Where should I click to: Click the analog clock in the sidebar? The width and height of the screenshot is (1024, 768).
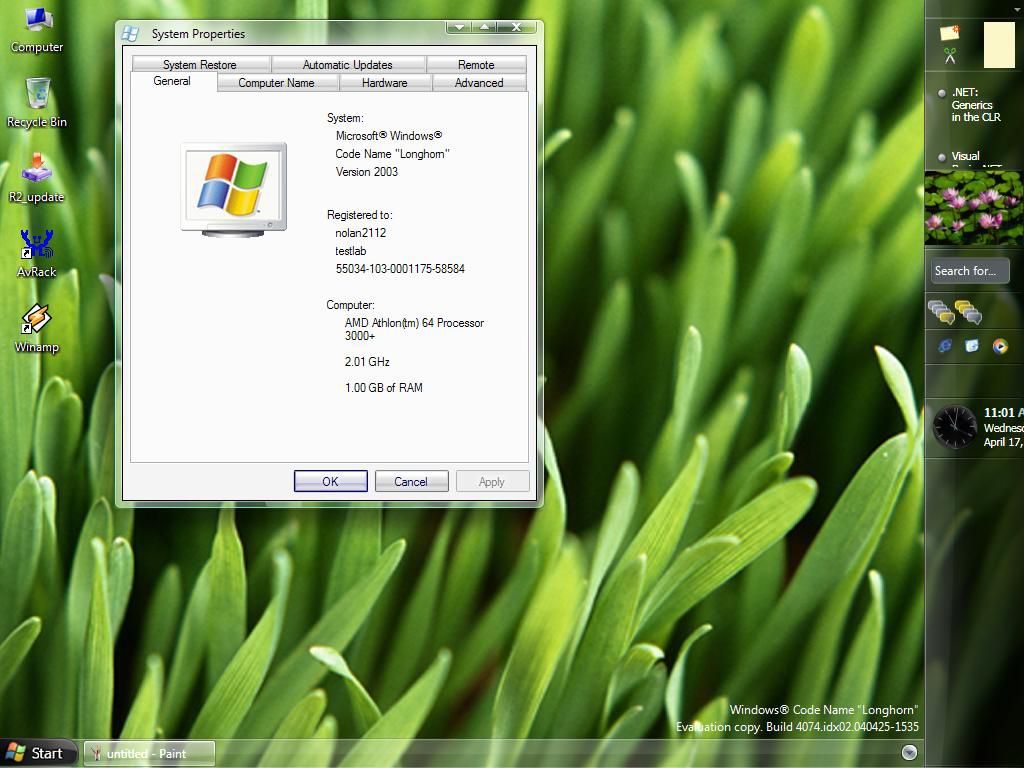pyautogui.click(x=955, y=427)
